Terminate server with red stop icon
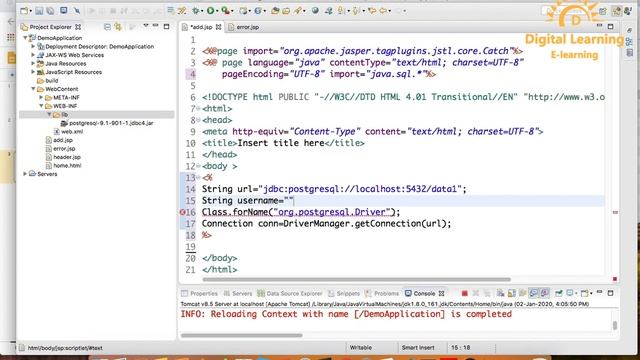This screenshot has width=640, height=360. (464, 293)
